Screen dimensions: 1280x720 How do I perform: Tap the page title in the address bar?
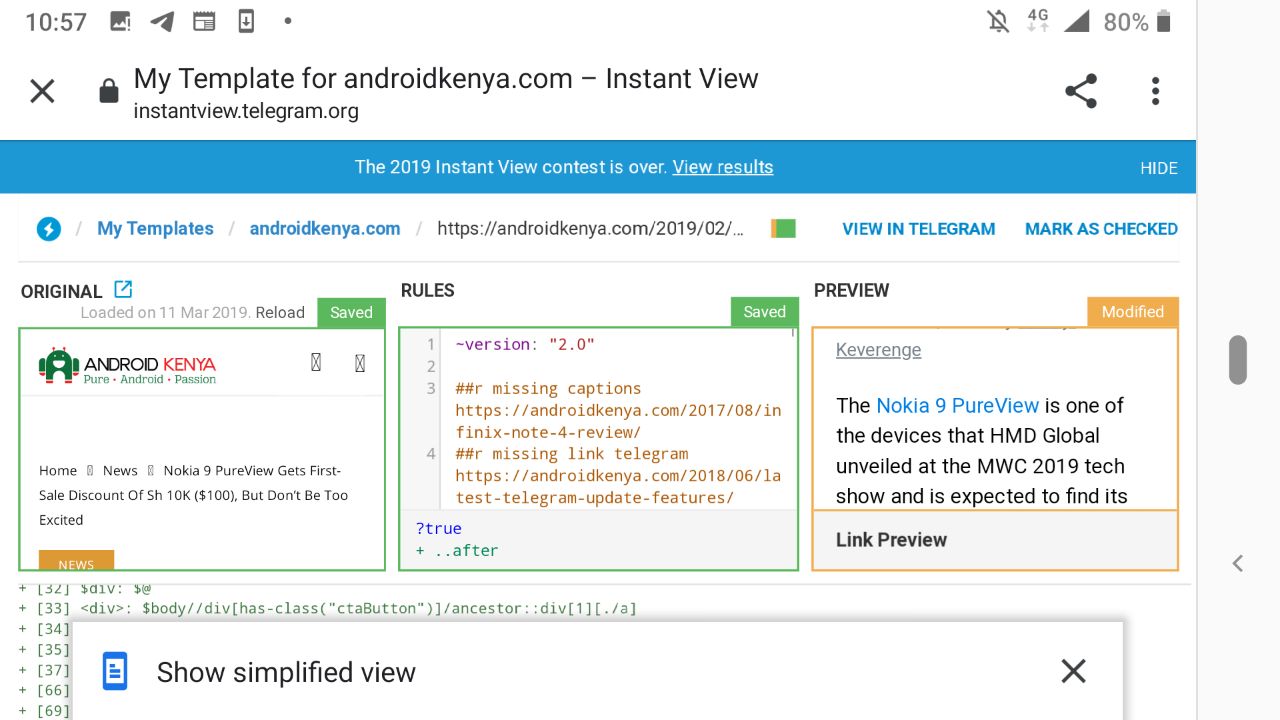pyautogui.click(x=446, y=79)
